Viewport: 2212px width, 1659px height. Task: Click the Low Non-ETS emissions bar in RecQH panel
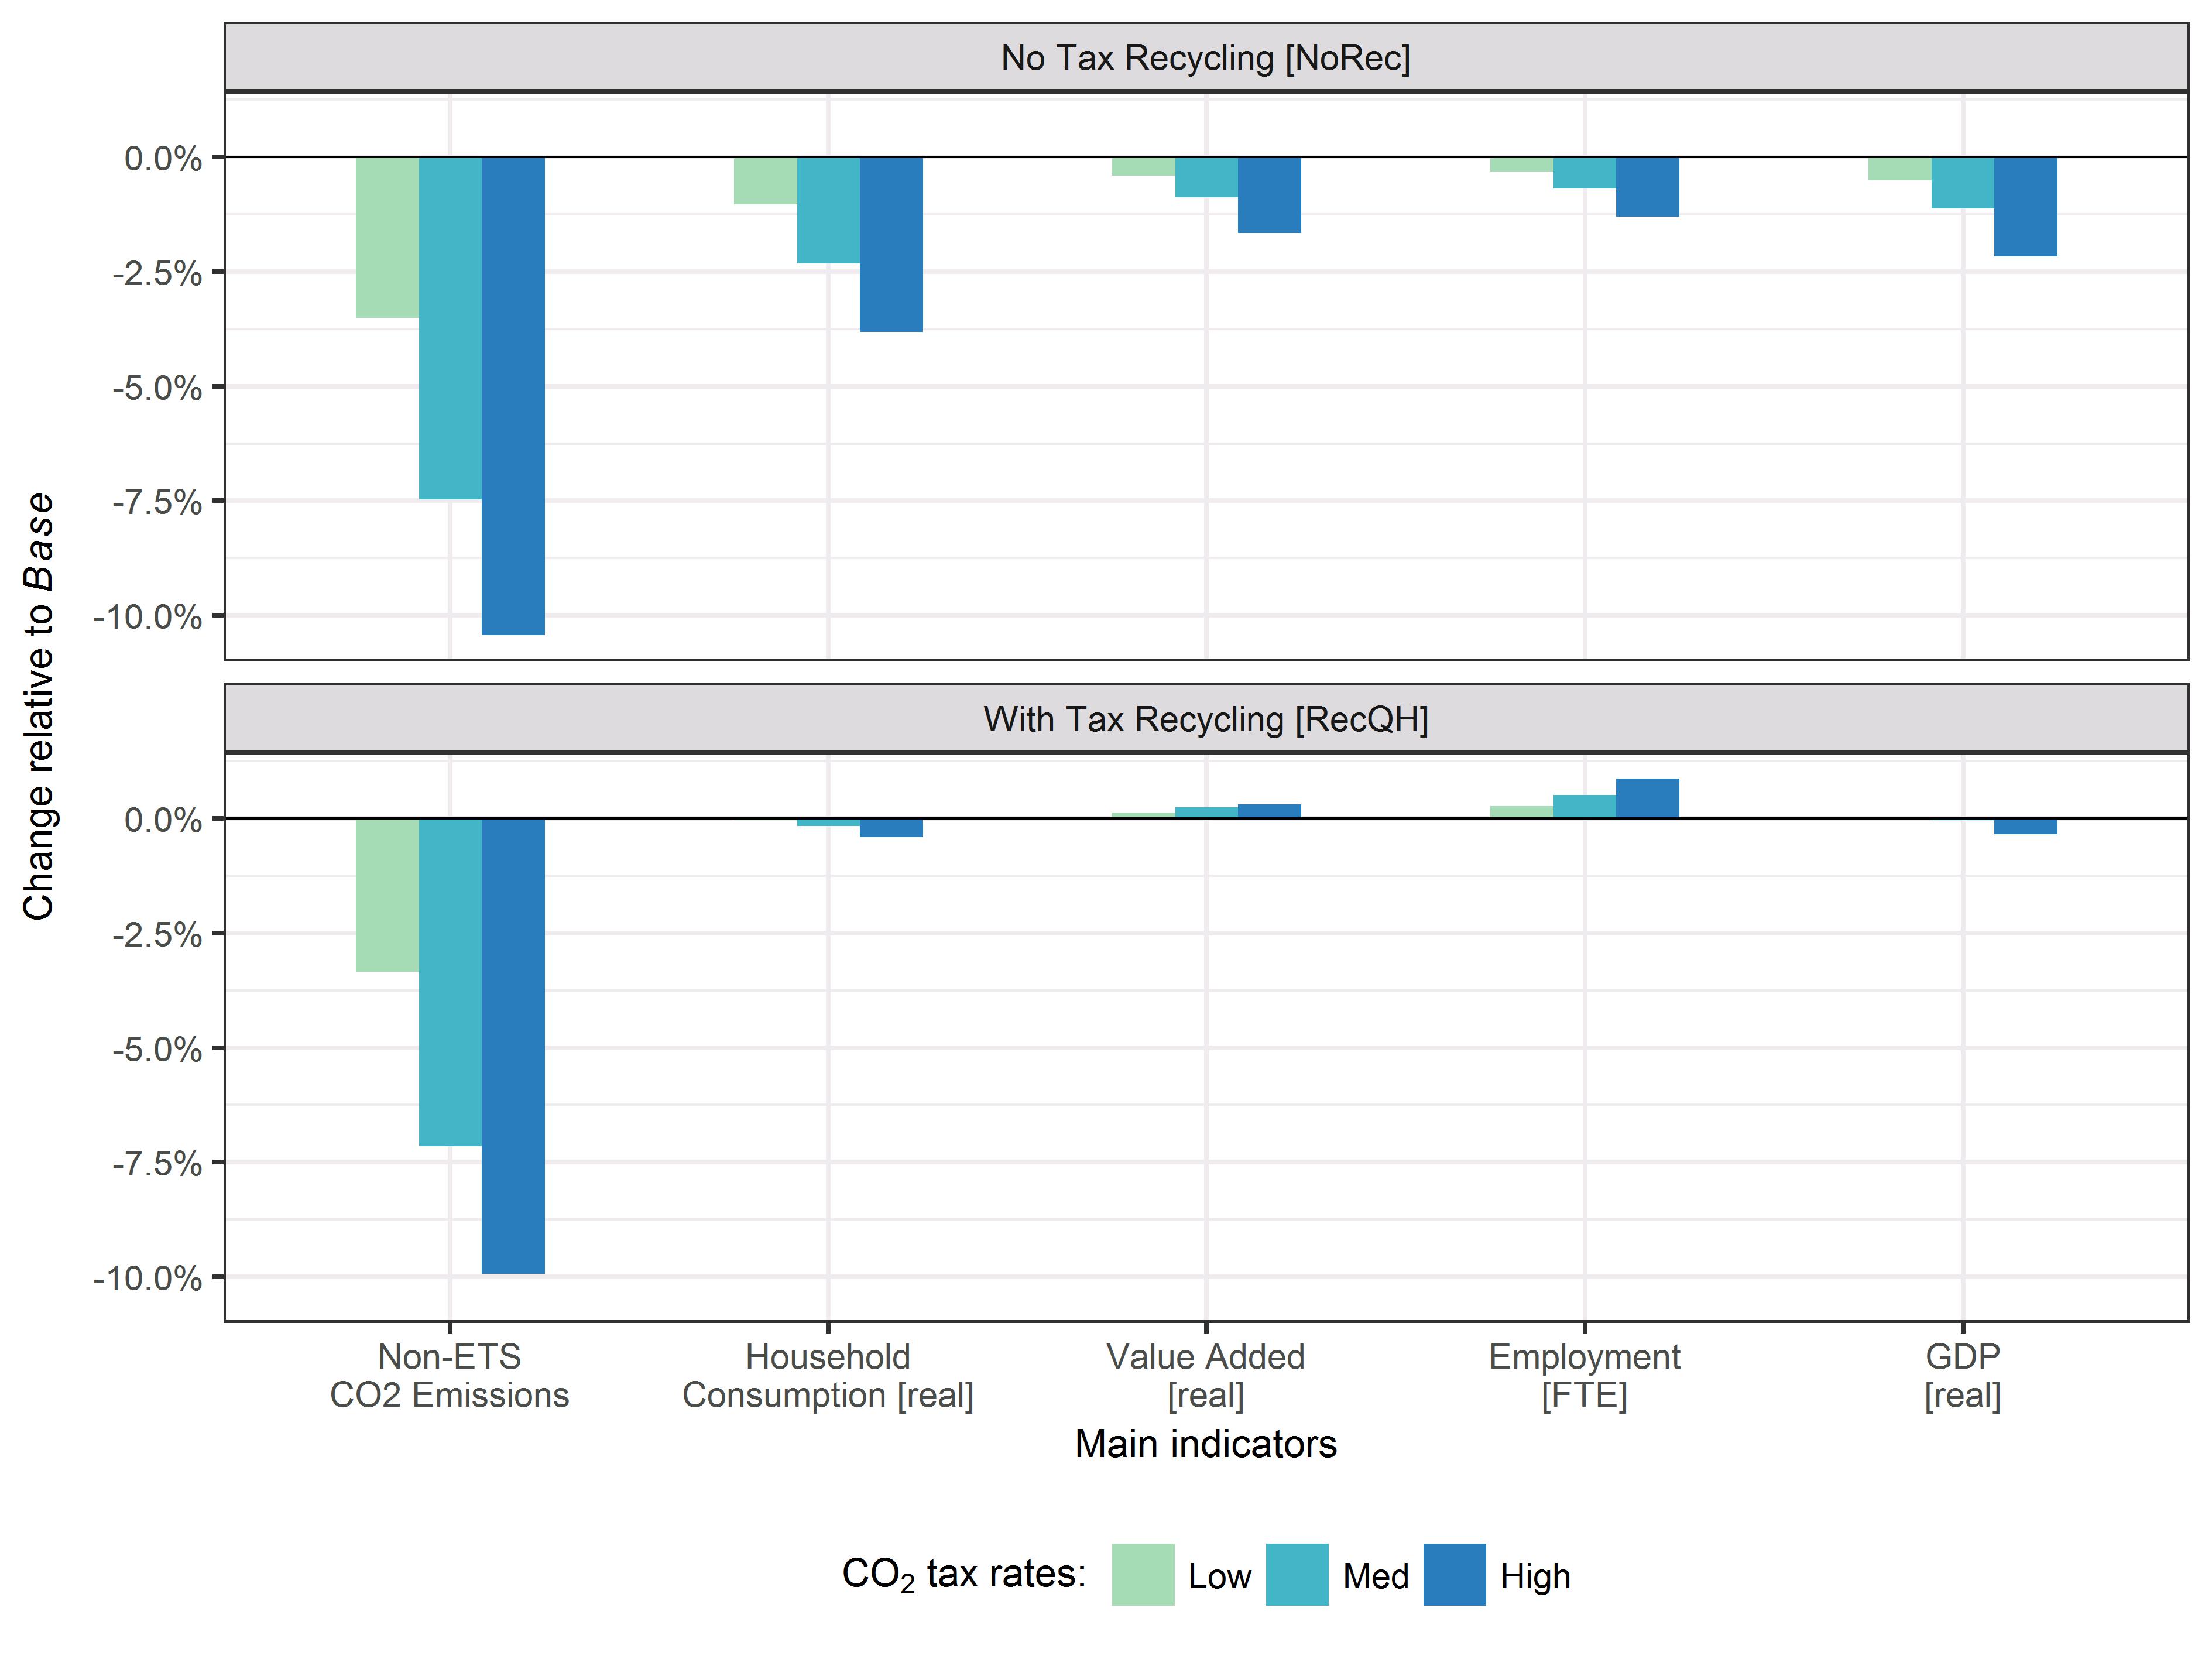coord(387,894)
